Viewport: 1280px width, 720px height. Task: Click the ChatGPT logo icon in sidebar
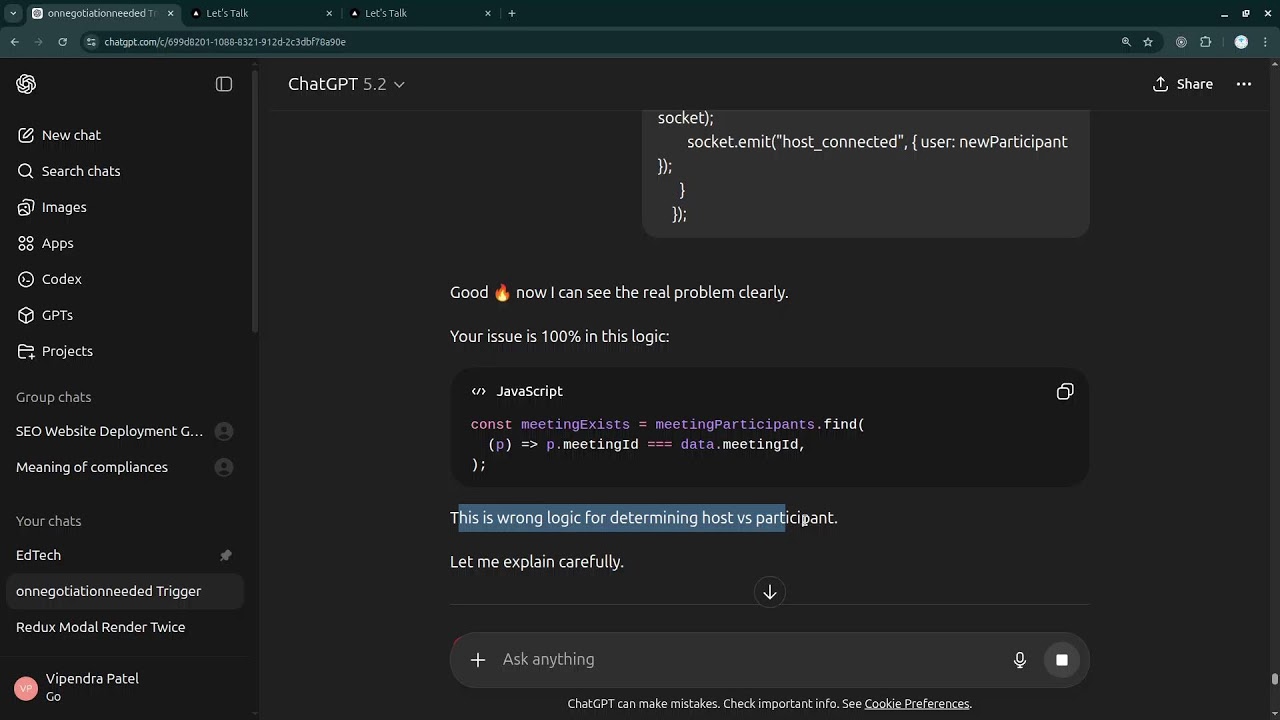tap(26, 84)
